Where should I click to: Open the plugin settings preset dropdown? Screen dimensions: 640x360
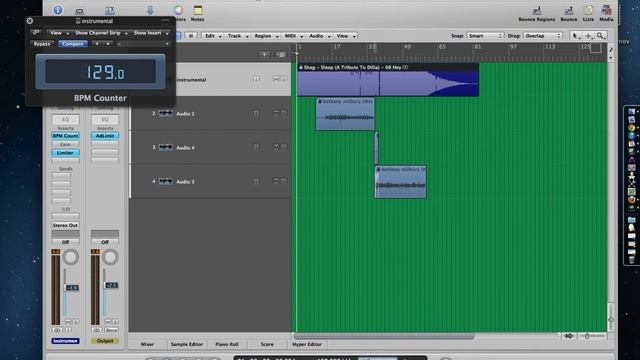[x=143, y=44]
